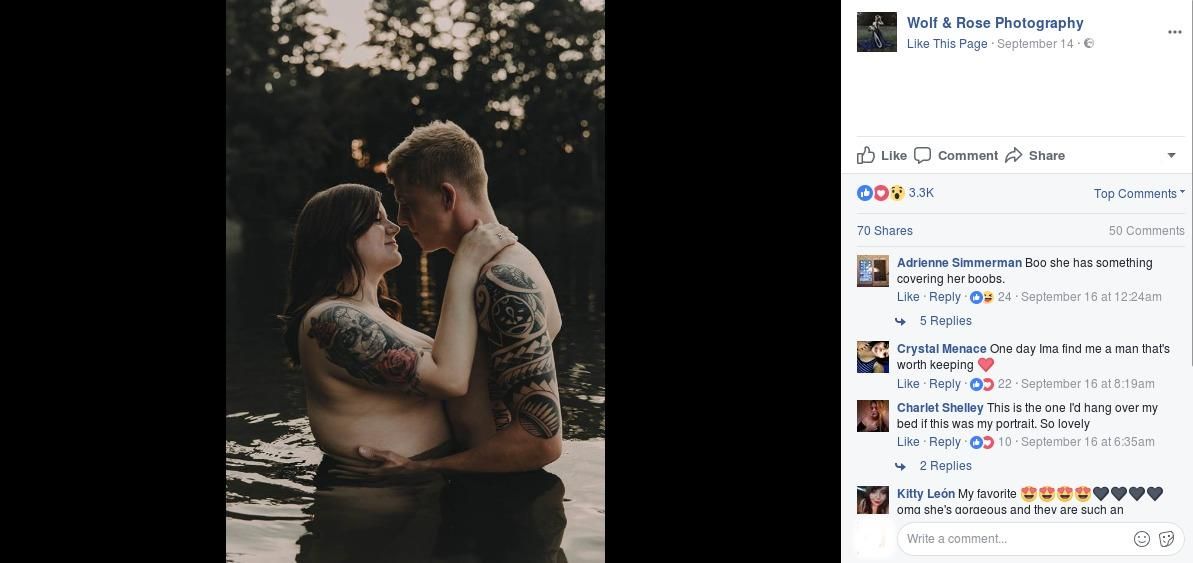Click the heart reaction icon near 3.3K

(x=880, y=193)
